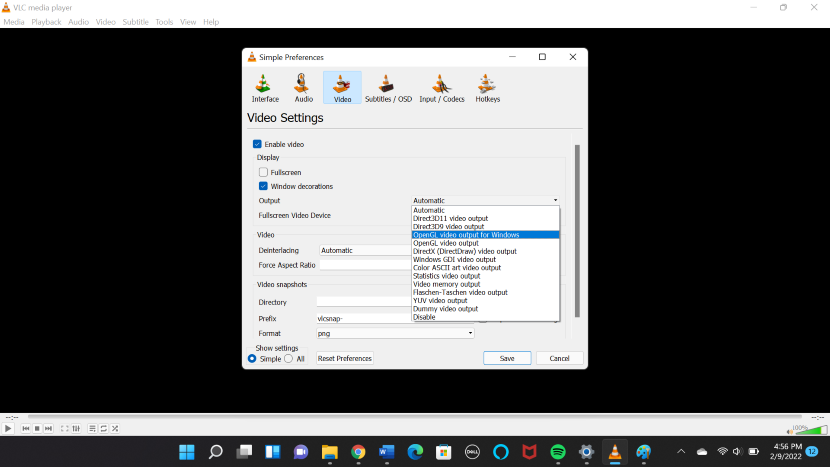This screenshot has height=467, width=830.
Task: Select Simple show settings radio button
Action: click(252, 358)
